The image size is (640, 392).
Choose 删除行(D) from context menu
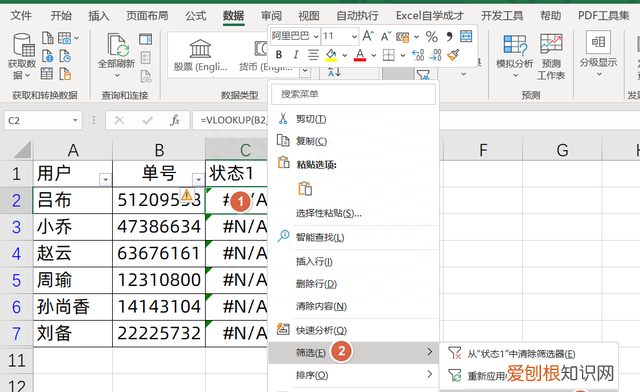pyautogui.click(x=353, y=284)
